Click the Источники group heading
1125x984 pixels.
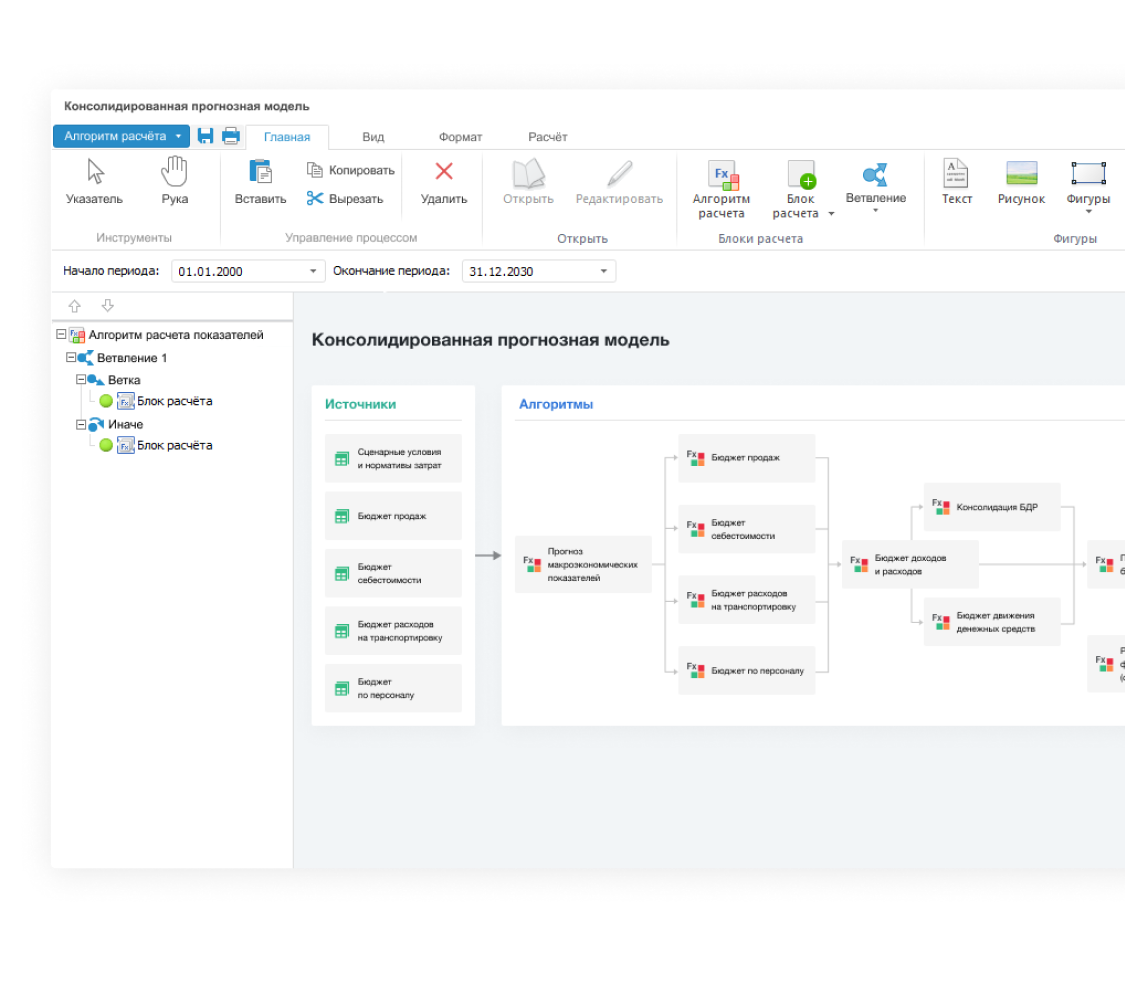pyautogui.click(x=360, y=404)
